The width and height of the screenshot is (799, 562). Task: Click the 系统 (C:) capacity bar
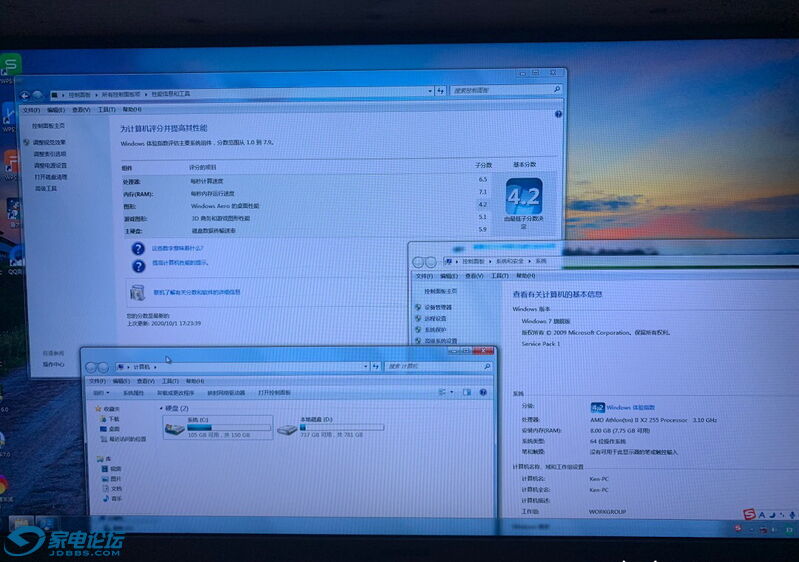coord(229,428)
